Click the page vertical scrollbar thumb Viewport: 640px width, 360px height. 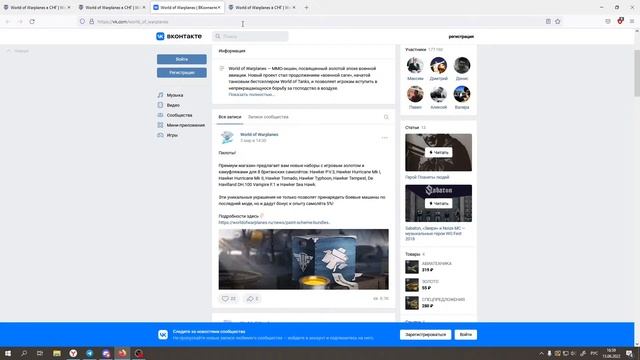(637, 74)
